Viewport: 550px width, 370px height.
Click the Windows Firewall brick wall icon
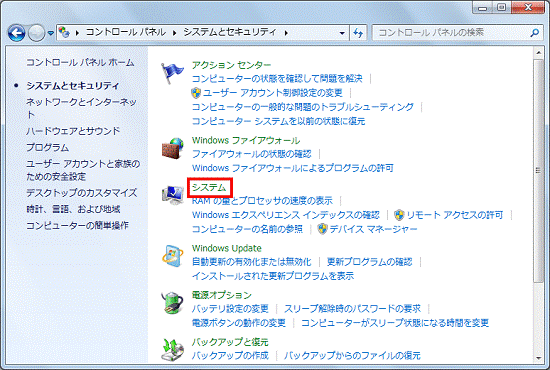(172, 148)
